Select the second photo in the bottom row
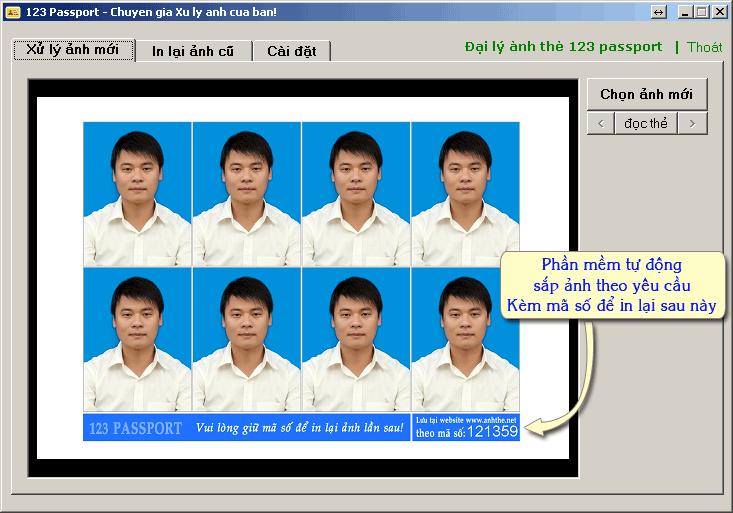 pos(246,340)
